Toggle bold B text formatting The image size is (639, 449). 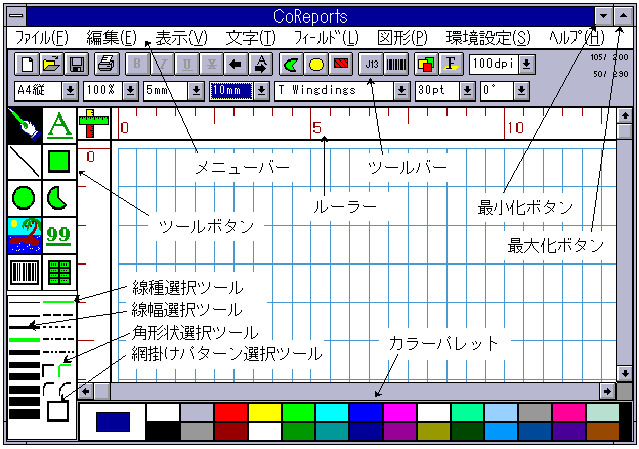tap(137, 64)
